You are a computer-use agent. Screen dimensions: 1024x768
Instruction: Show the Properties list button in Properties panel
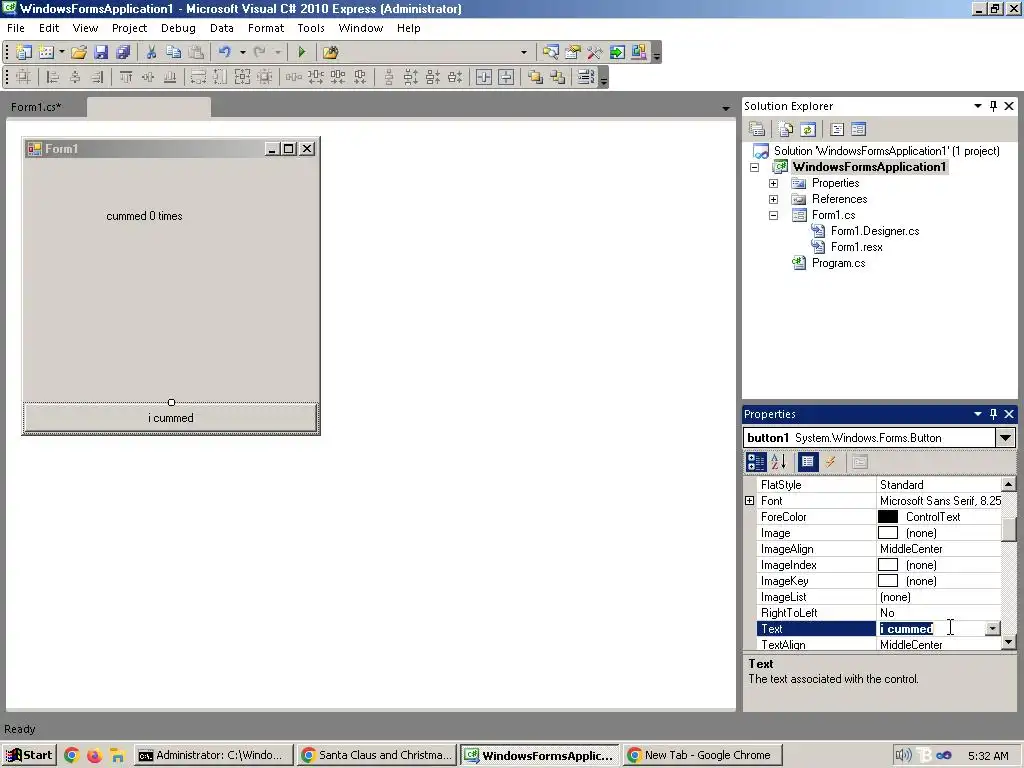(x=808, y=462)
